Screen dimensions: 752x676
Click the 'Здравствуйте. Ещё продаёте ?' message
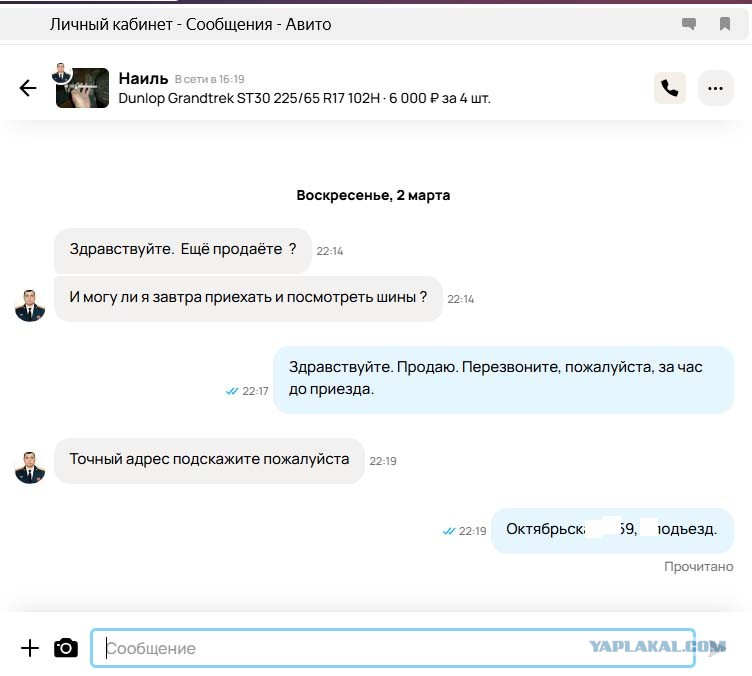coord(183,250)
